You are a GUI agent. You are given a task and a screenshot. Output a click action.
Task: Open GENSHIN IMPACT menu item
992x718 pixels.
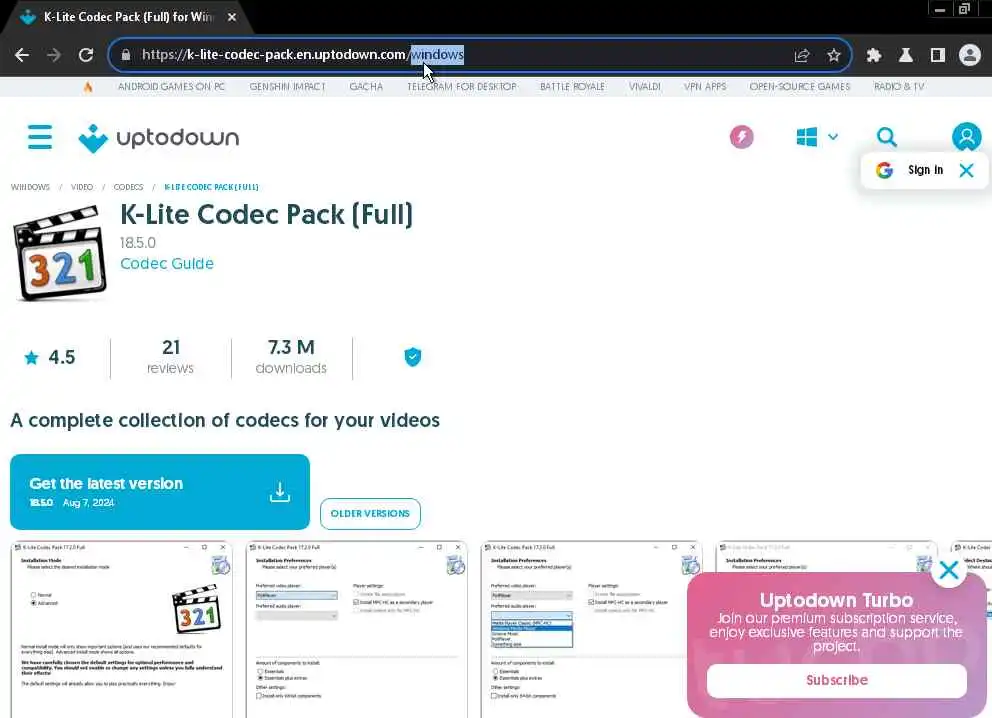point(287,87)
